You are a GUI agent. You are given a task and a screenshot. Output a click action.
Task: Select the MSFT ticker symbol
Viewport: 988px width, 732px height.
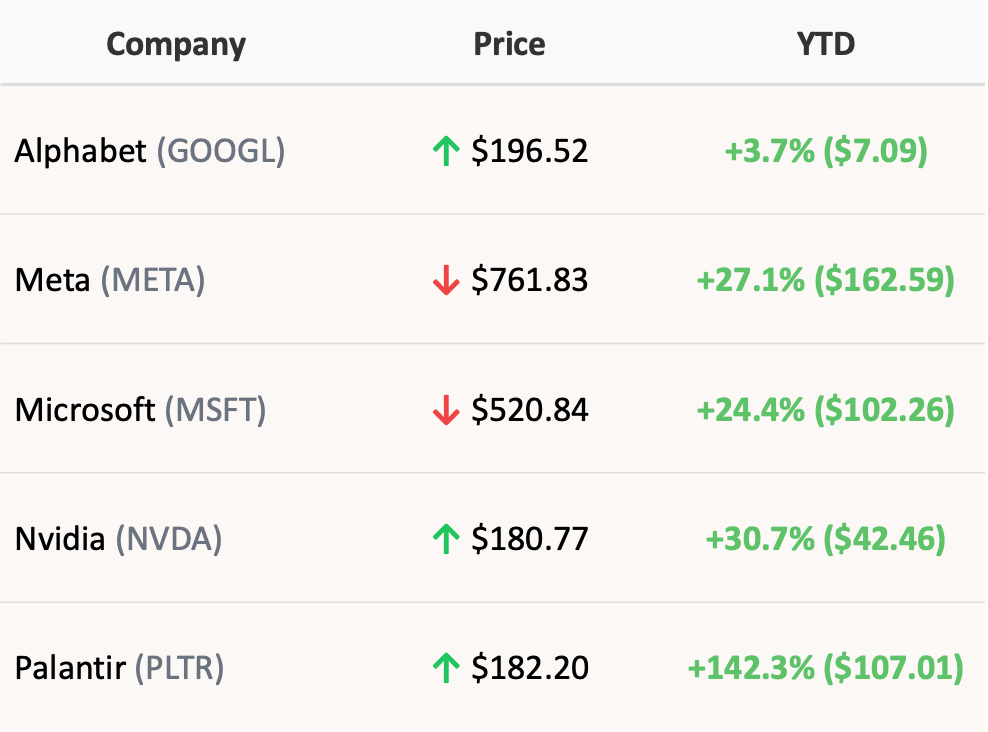pyautogui.click(x=215, y=410)
